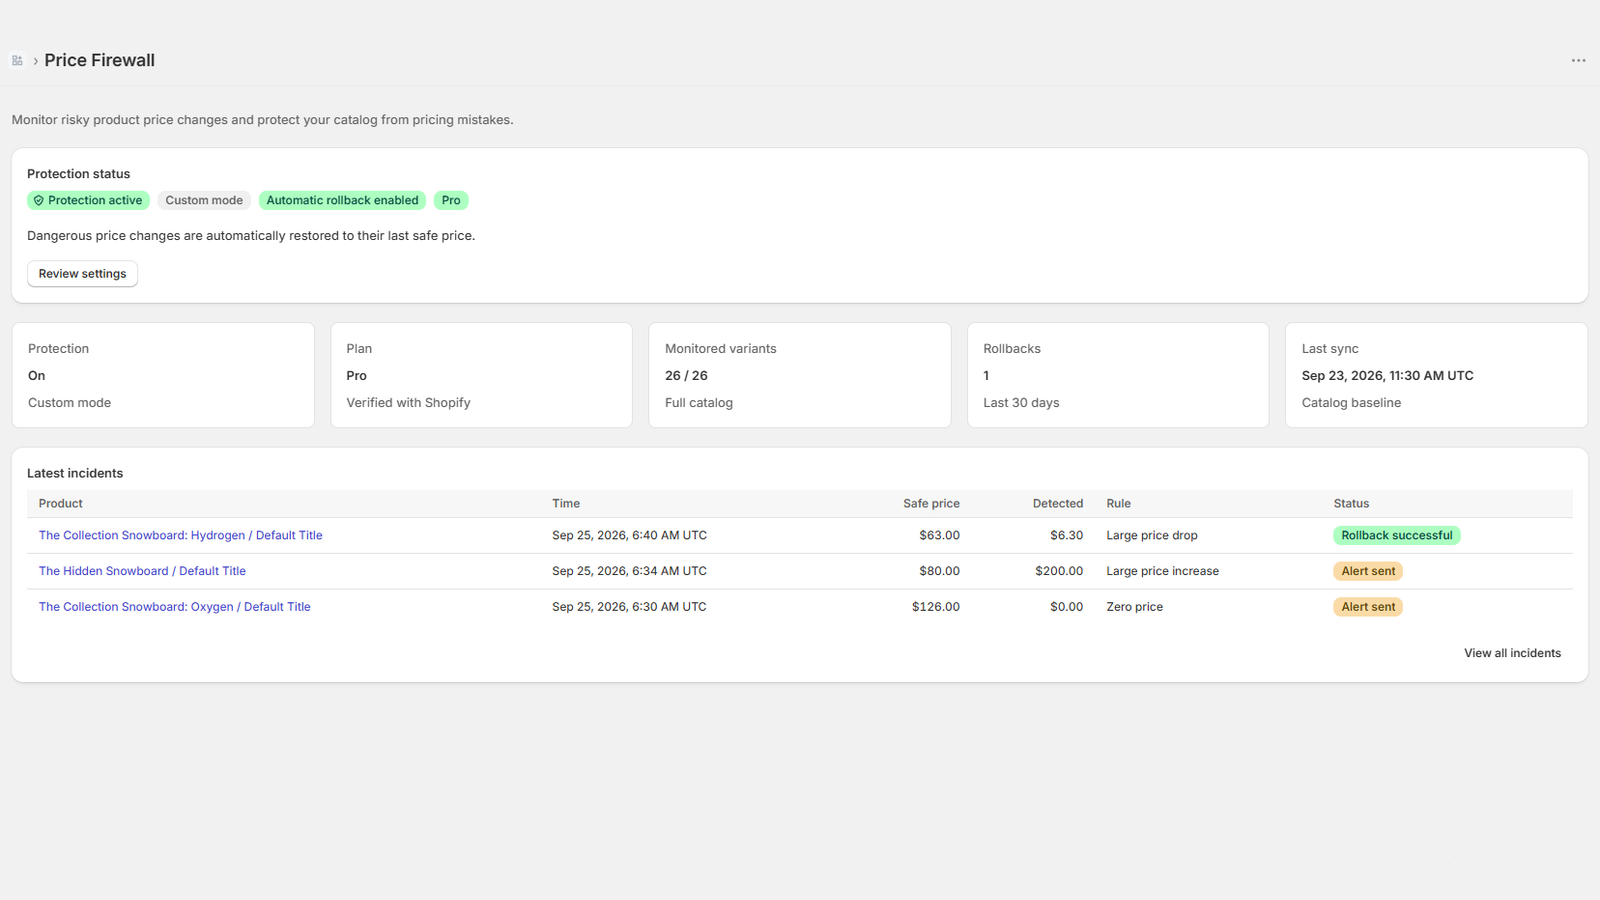Image resolution: width=1600 pixels, height=900 pixels.
Task: Click the Last 30 days label
Action: [1021, 403]
